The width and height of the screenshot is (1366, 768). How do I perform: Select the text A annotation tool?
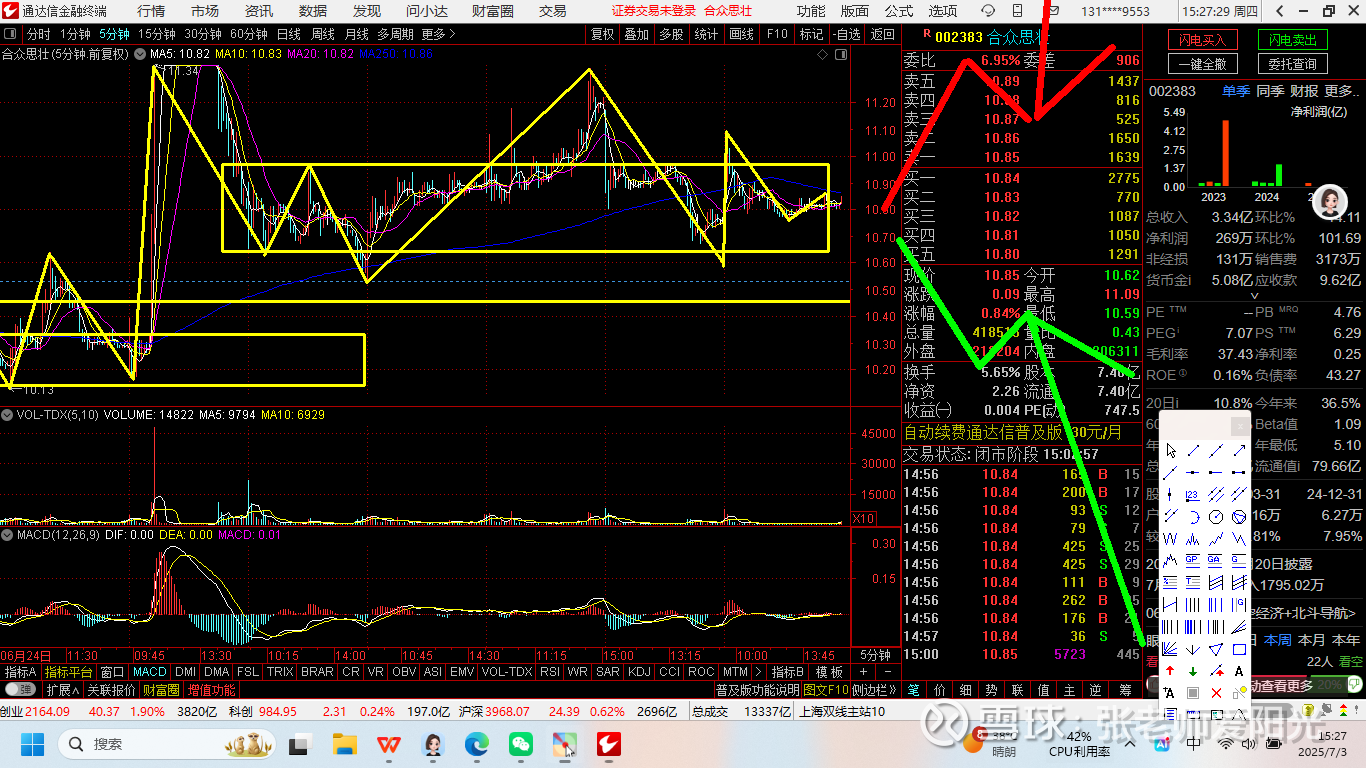[x=1240, y=671]
